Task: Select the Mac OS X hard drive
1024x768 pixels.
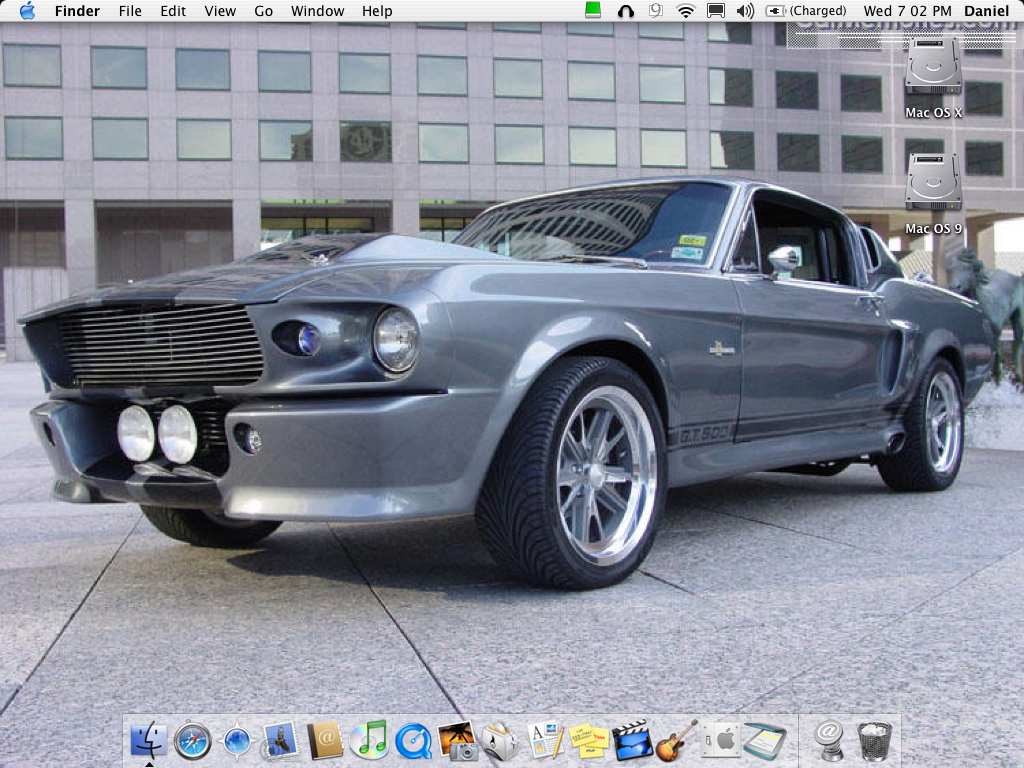Action: click(933, 78)
